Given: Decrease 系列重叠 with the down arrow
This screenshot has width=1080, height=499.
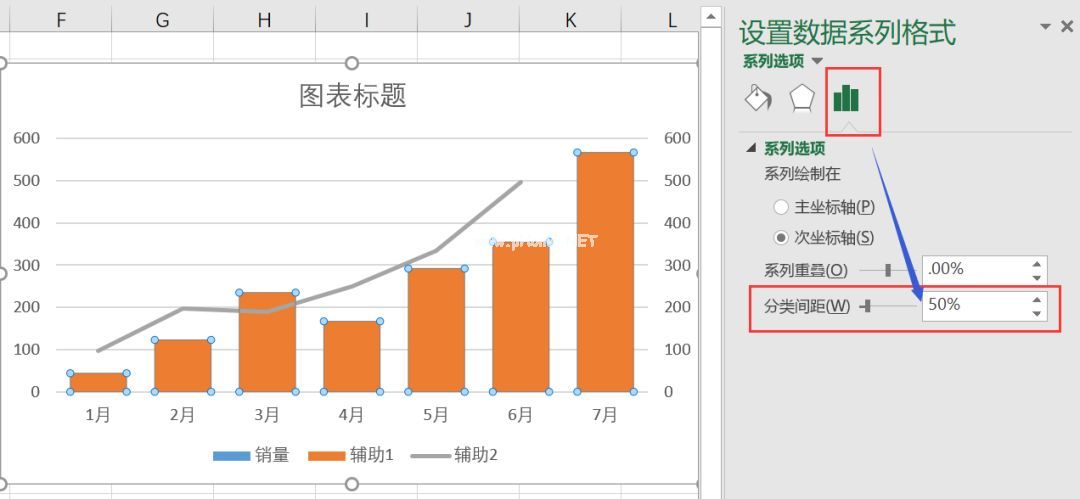Looking at the screenshot, I should [1037, 277].
